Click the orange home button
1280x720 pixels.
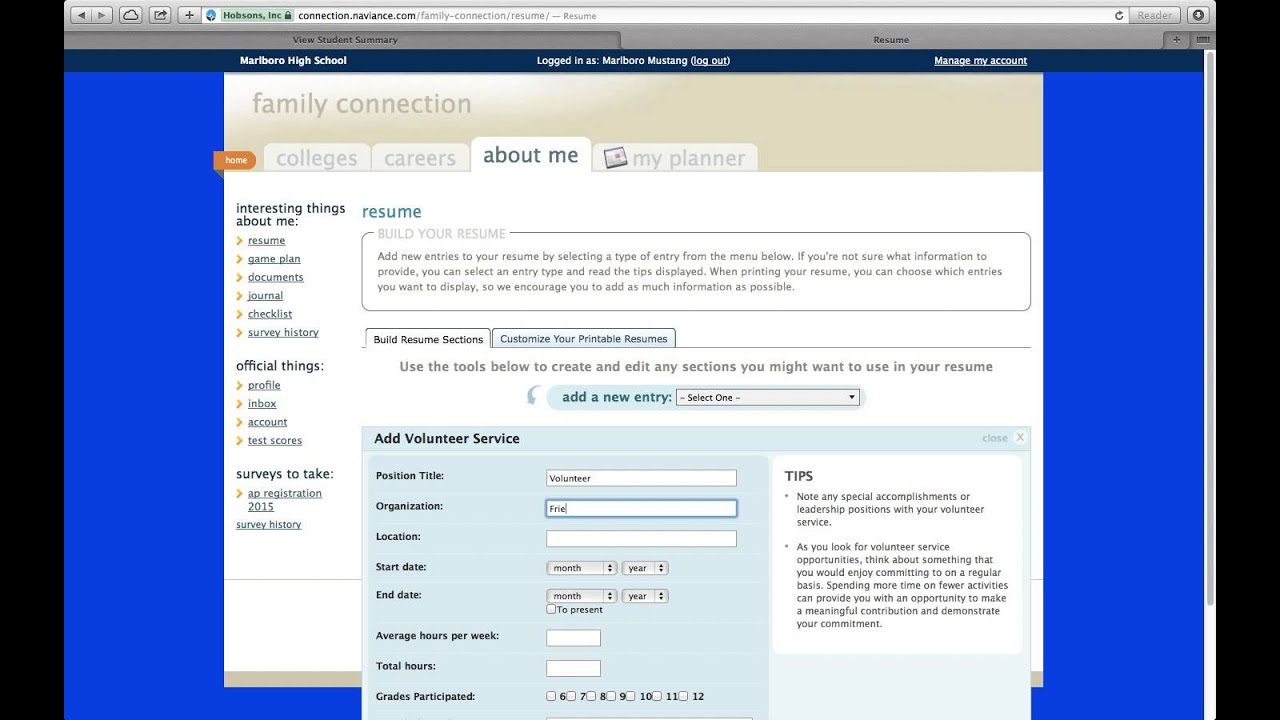click(x=235, y=160)
